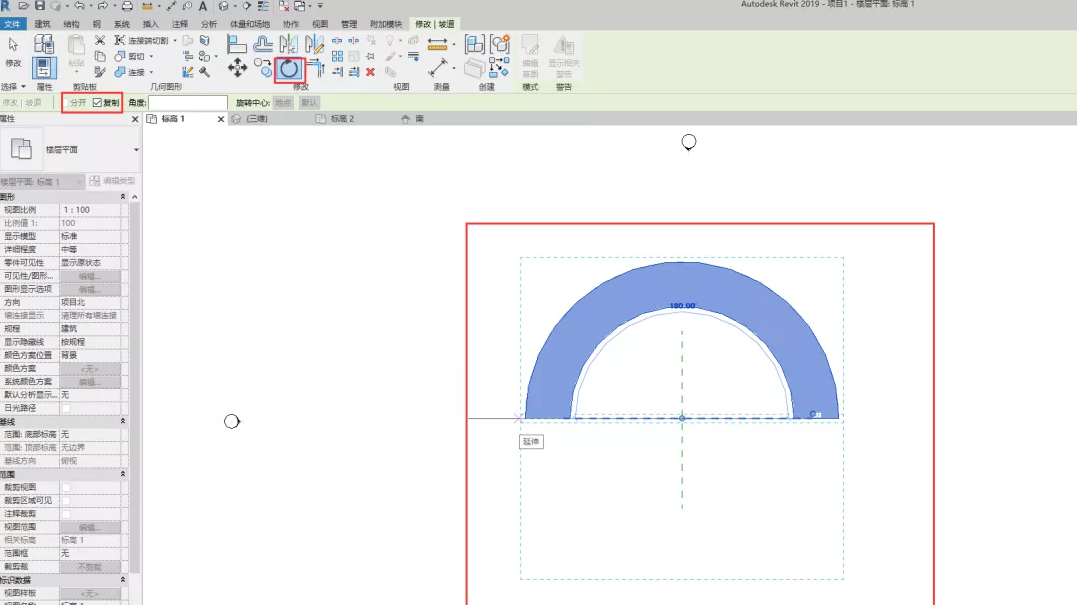Open the 剪切 dropdown arrow
This screenshot has width=1077, height=605.
point(151,56)
